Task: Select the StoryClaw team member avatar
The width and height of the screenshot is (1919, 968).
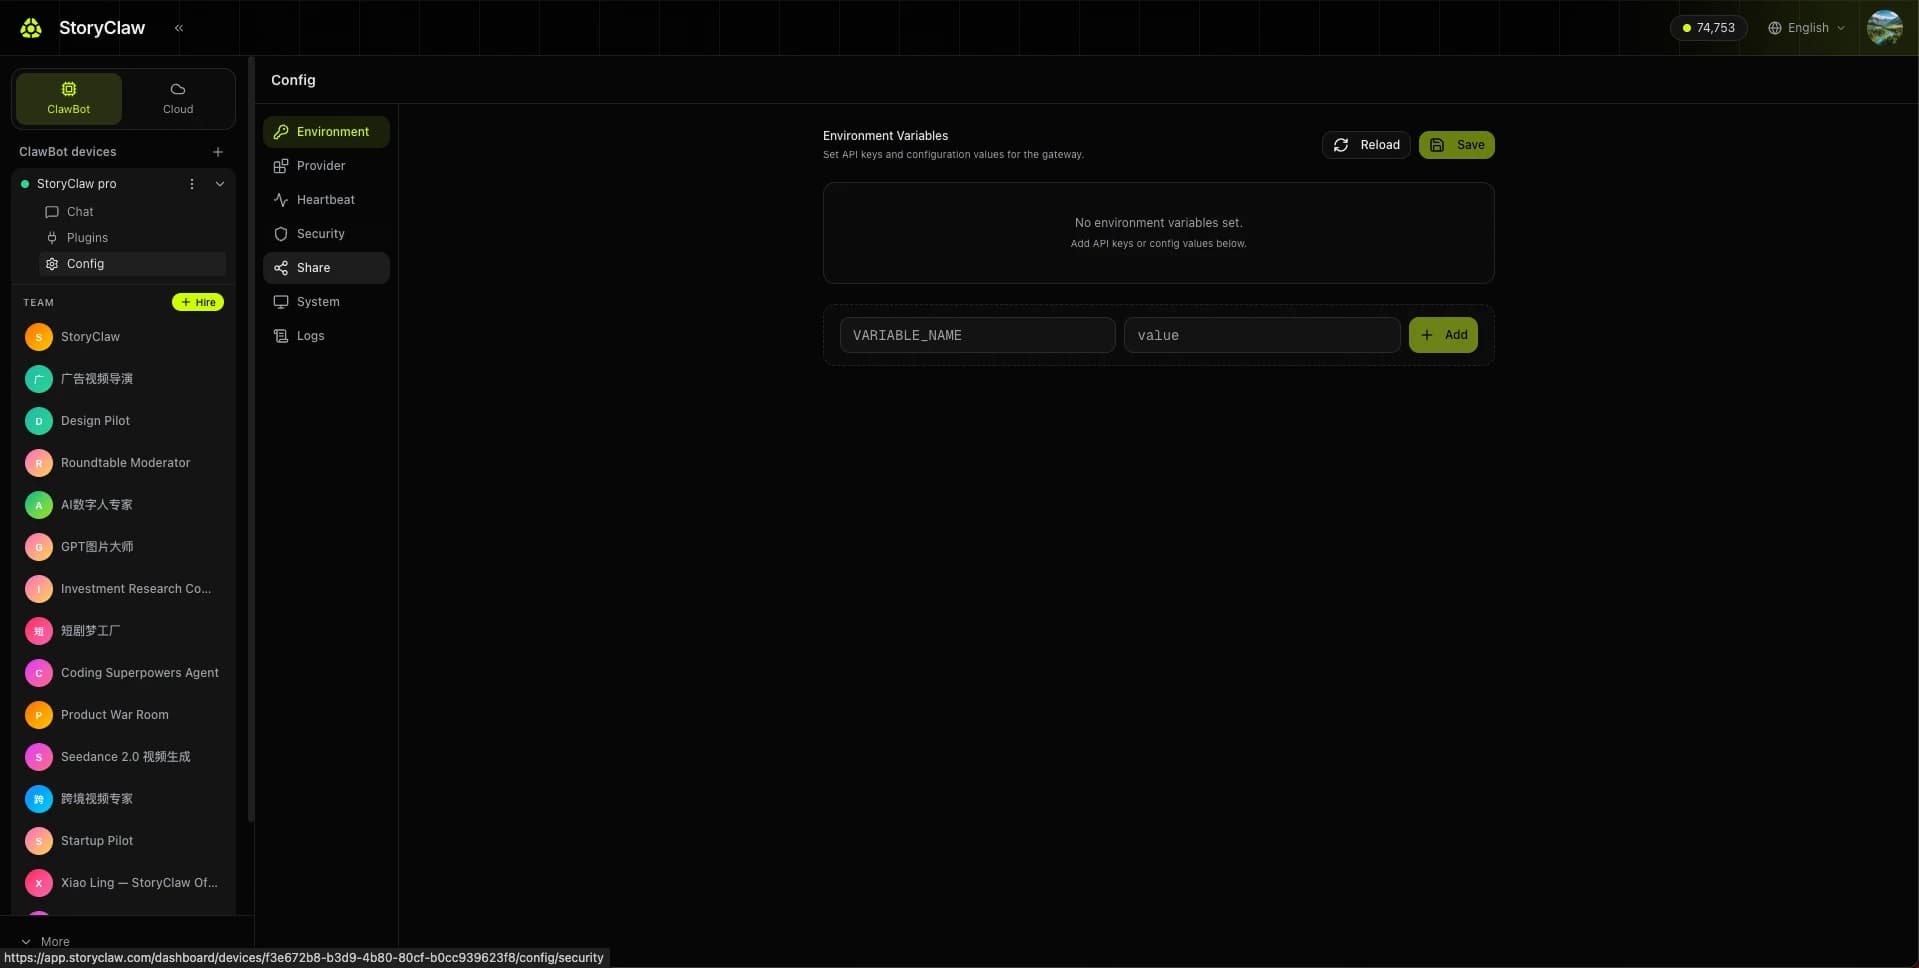Action: (x=39, y=337)
